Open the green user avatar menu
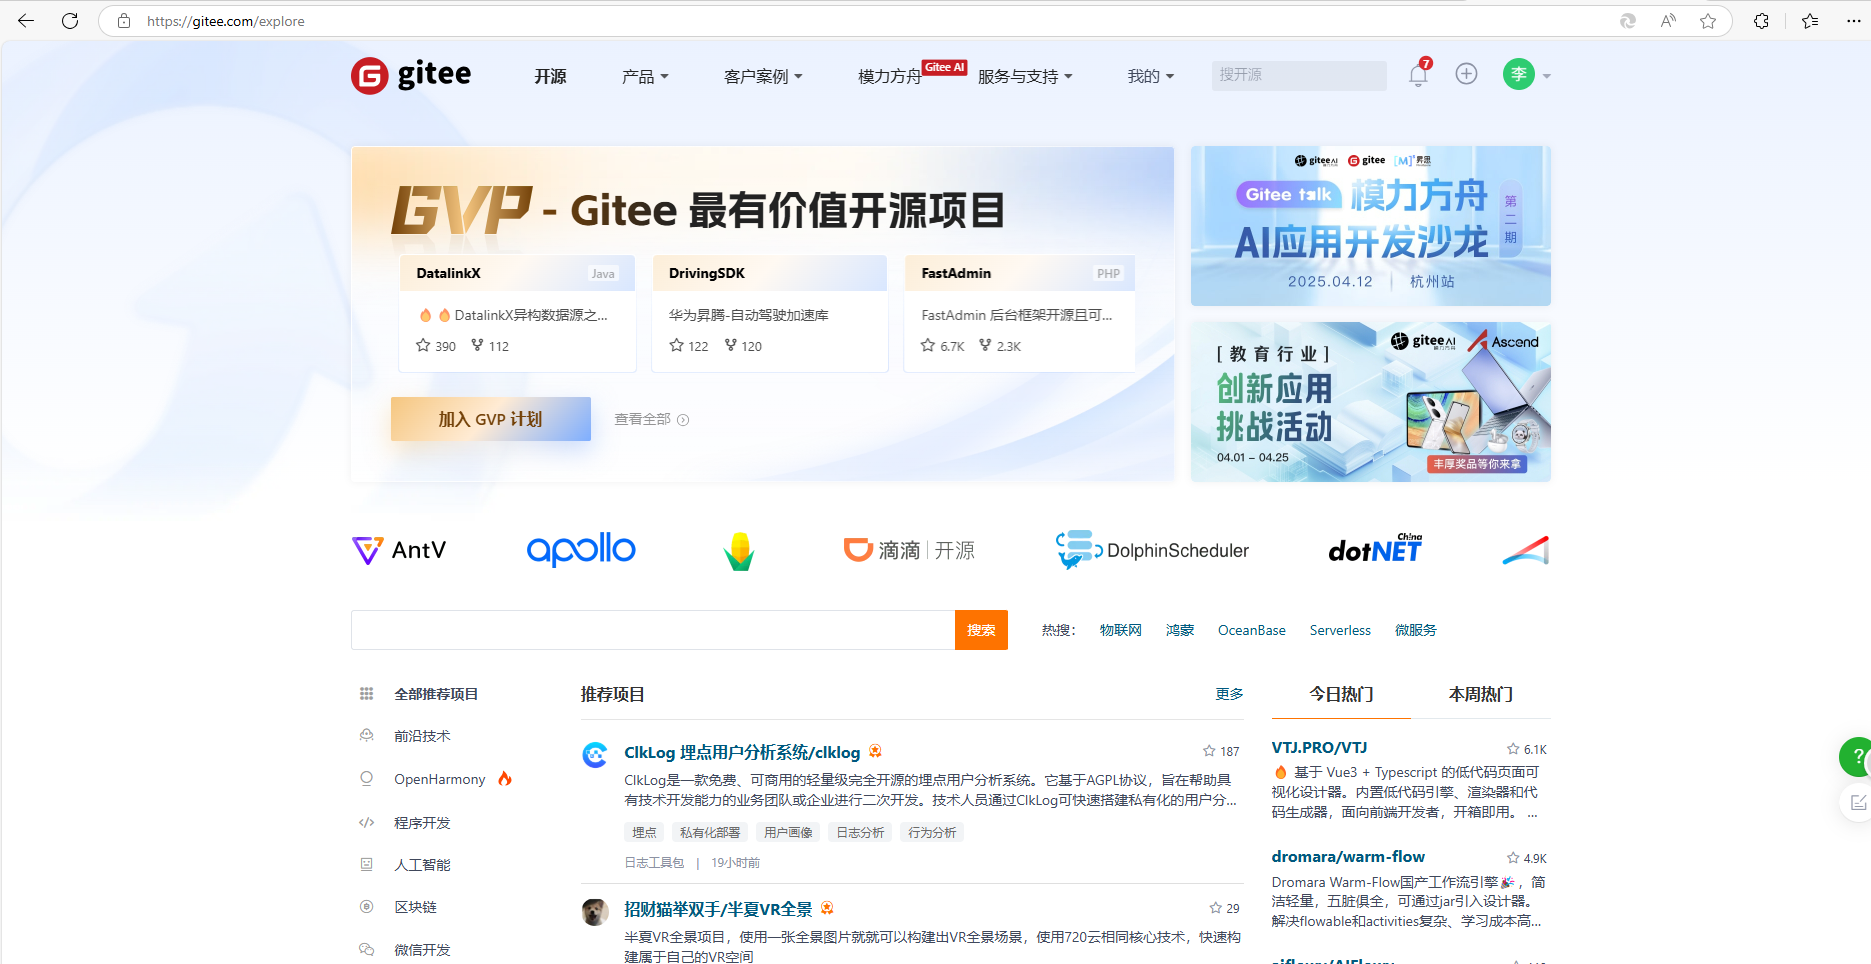 click(x=1518, y=74)
